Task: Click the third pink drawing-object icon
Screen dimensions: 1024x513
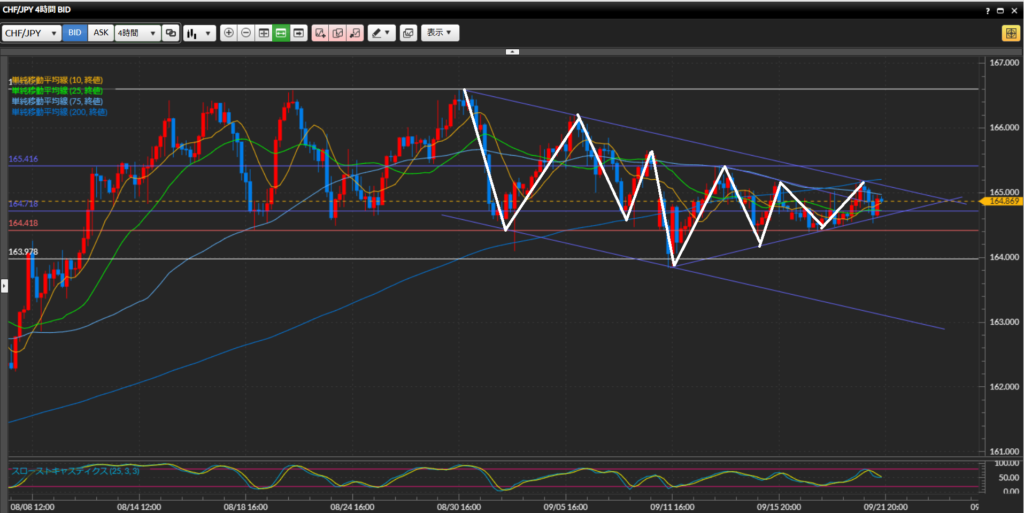Action: click(354, 33)
